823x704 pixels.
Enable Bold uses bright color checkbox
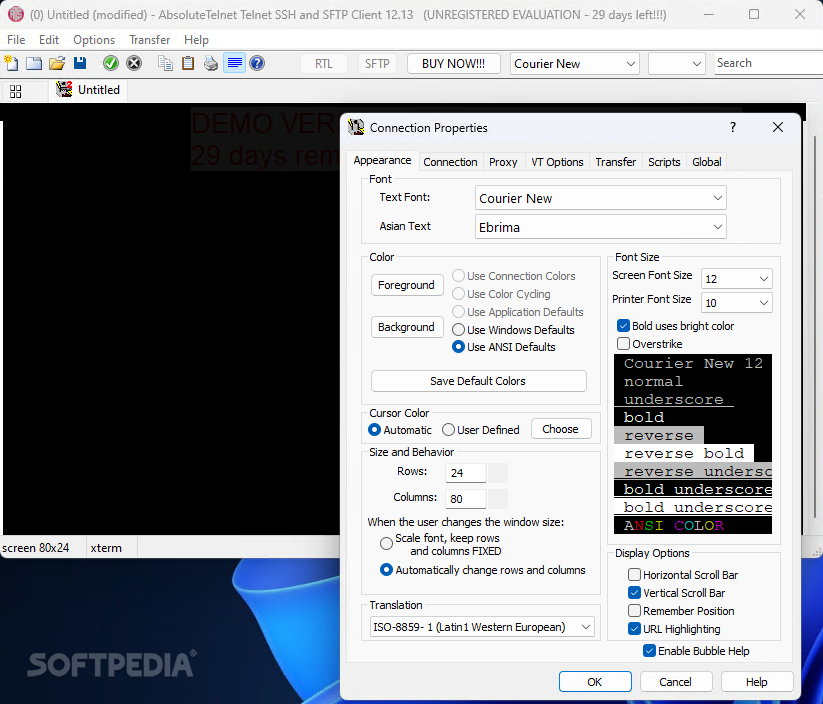623,326
